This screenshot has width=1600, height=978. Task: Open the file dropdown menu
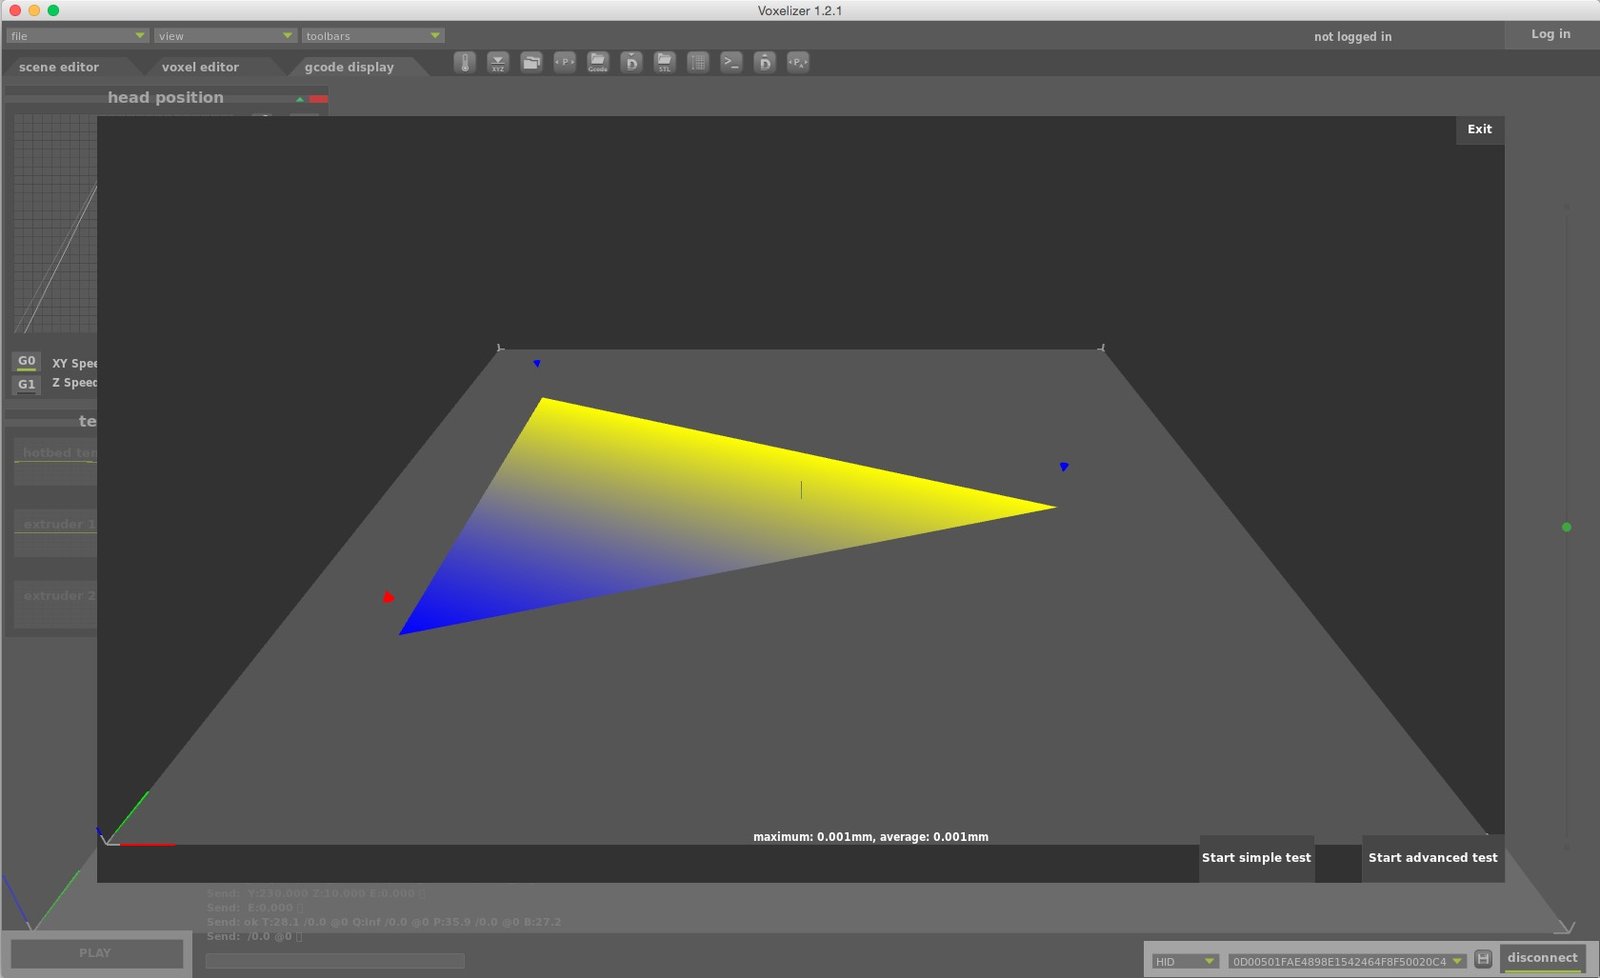[x=77, y=36]
